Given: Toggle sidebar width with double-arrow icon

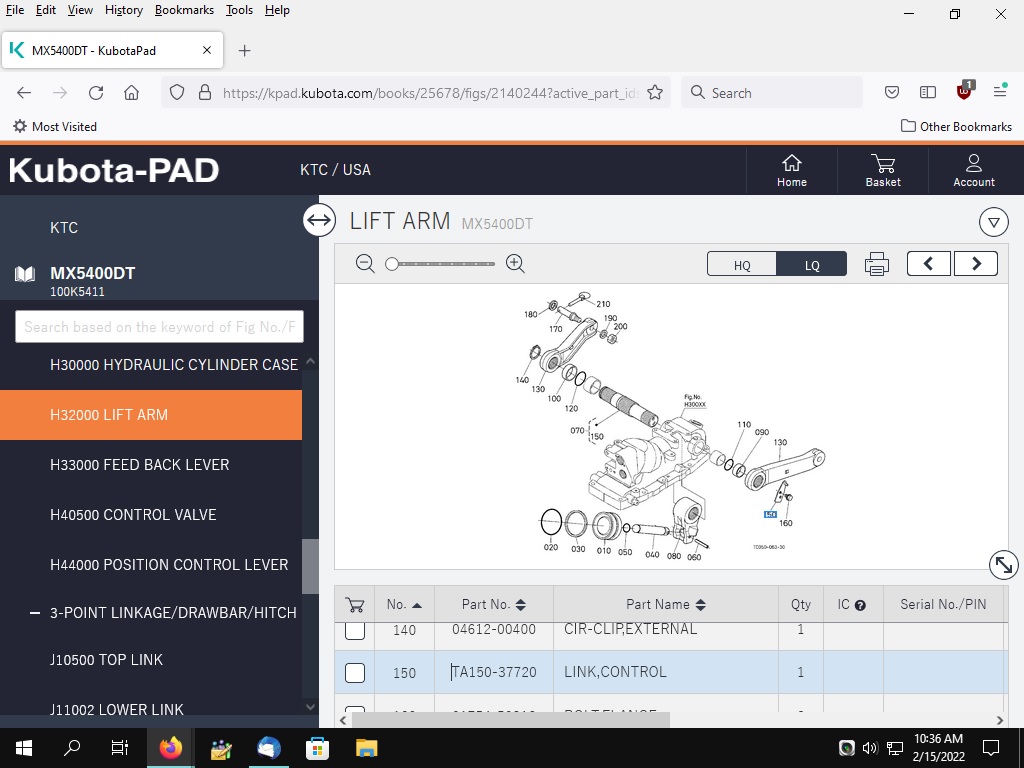Looking at the screenshot, I should click(319, 220).
